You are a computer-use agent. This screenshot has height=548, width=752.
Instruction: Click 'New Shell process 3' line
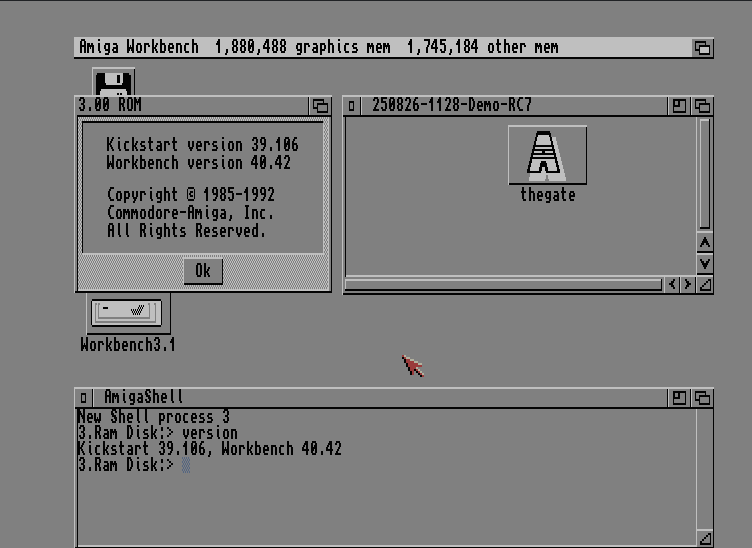coord(153,417)
